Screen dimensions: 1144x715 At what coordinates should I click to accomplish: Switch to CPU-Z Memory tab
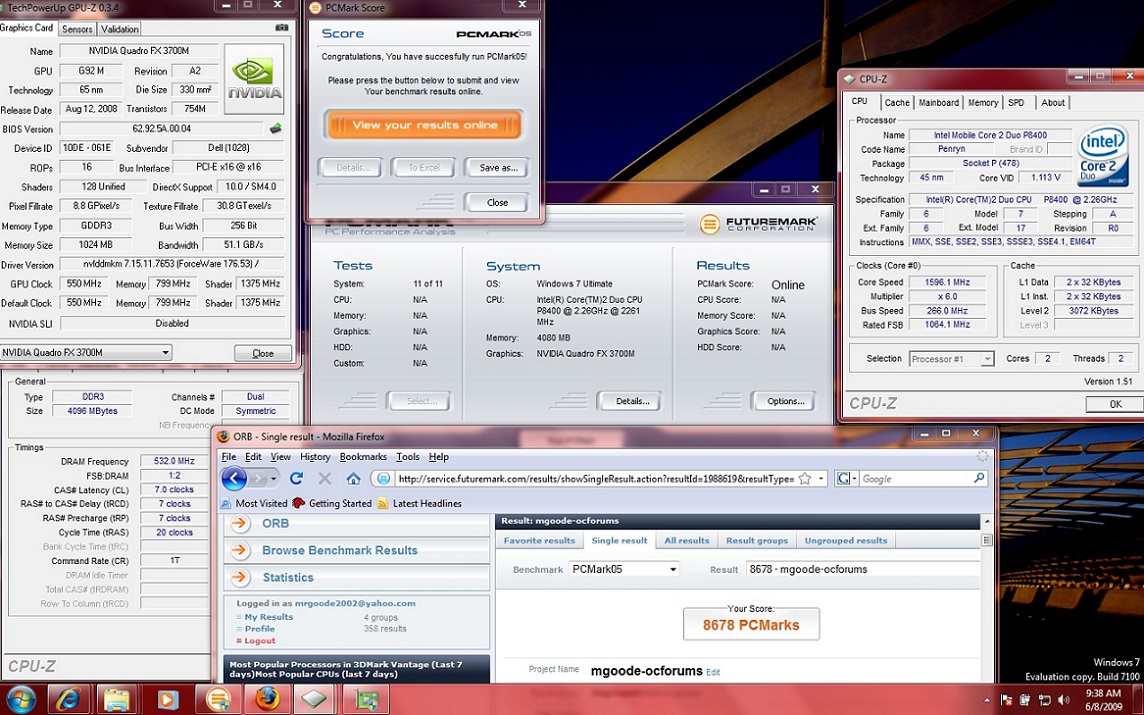(983, 103)
